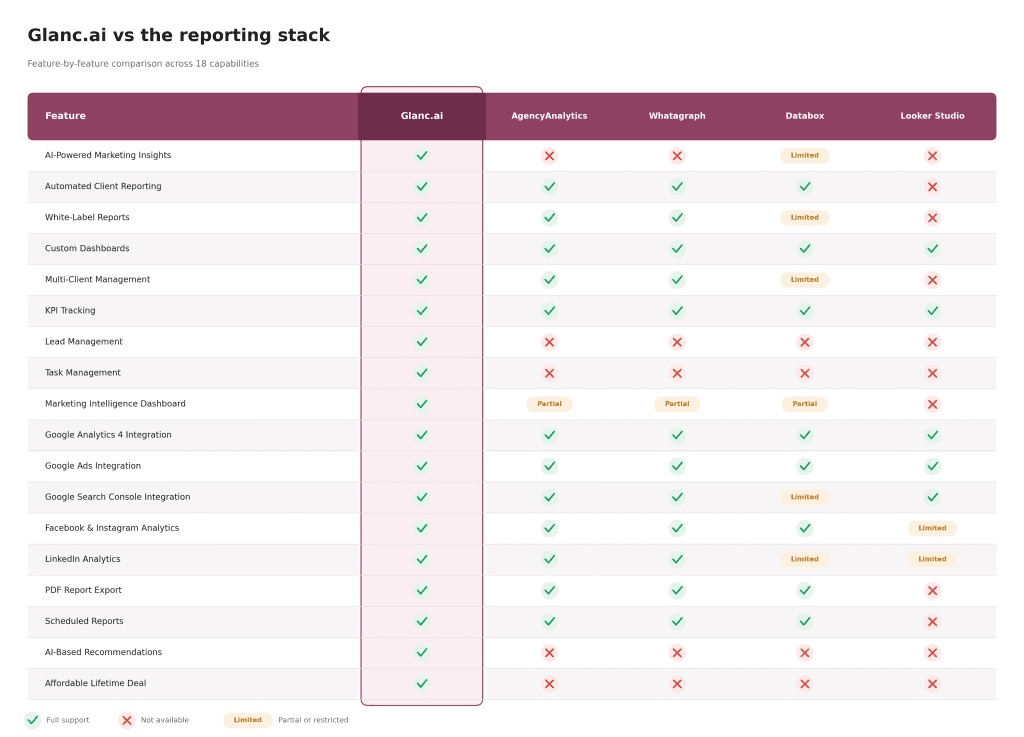Click the 'Google Ads Integration' row label

93,466
